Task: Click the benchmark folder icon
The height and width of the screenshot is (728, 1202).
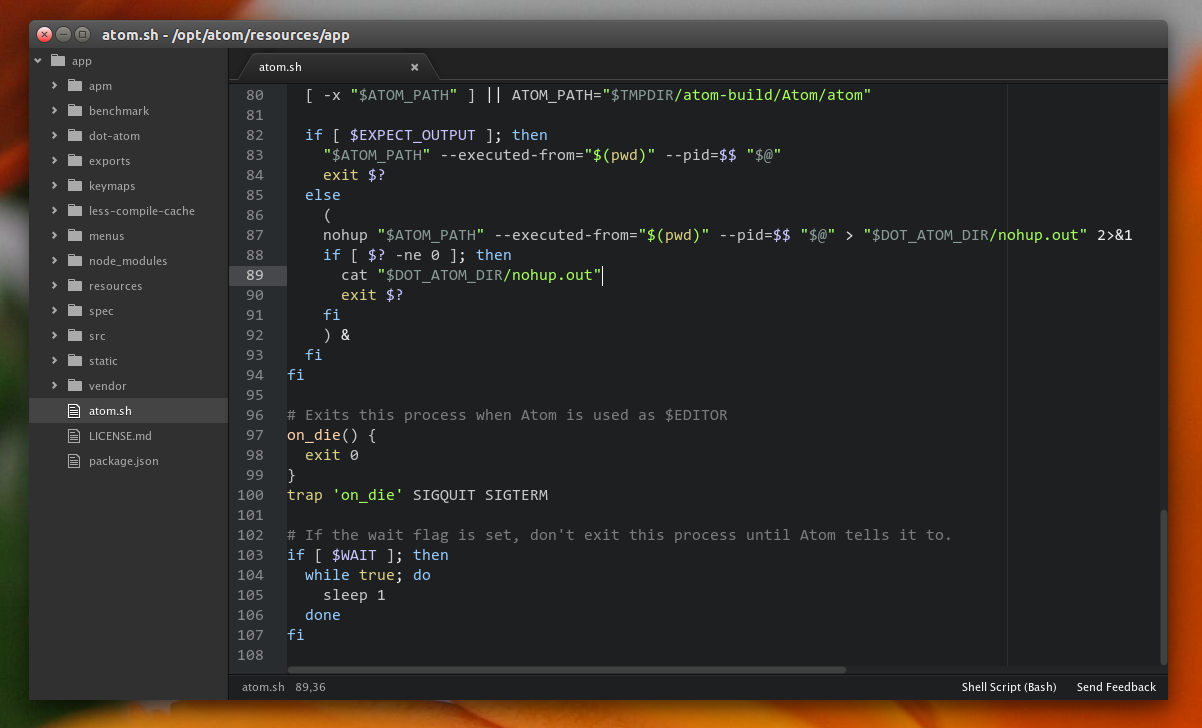Action: pyautogui.click(x=75, y=110)
